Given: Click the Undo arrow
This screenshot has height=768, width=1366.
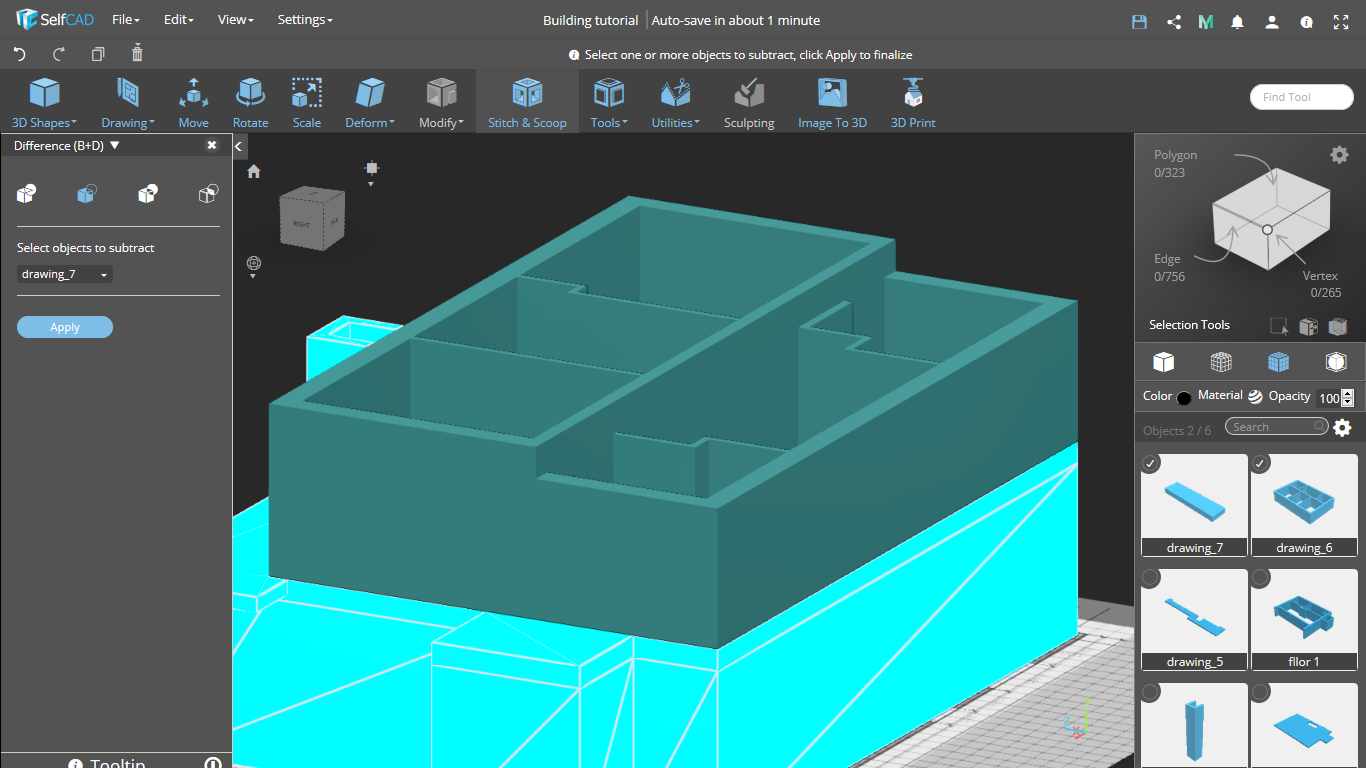Looking at the screenshot, I should [x=19, y=54].
